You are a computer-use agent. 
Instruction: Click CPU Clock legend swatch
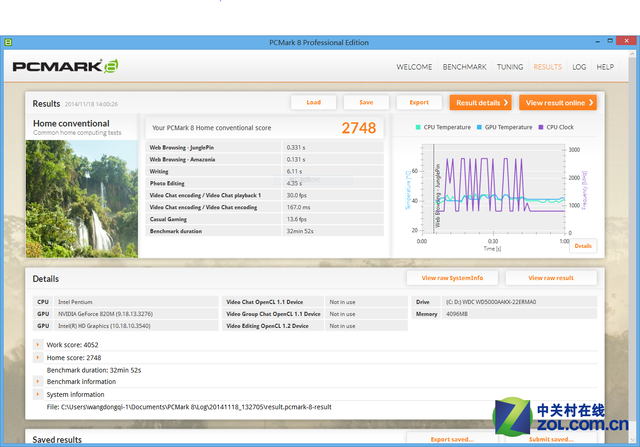(541, 127)
